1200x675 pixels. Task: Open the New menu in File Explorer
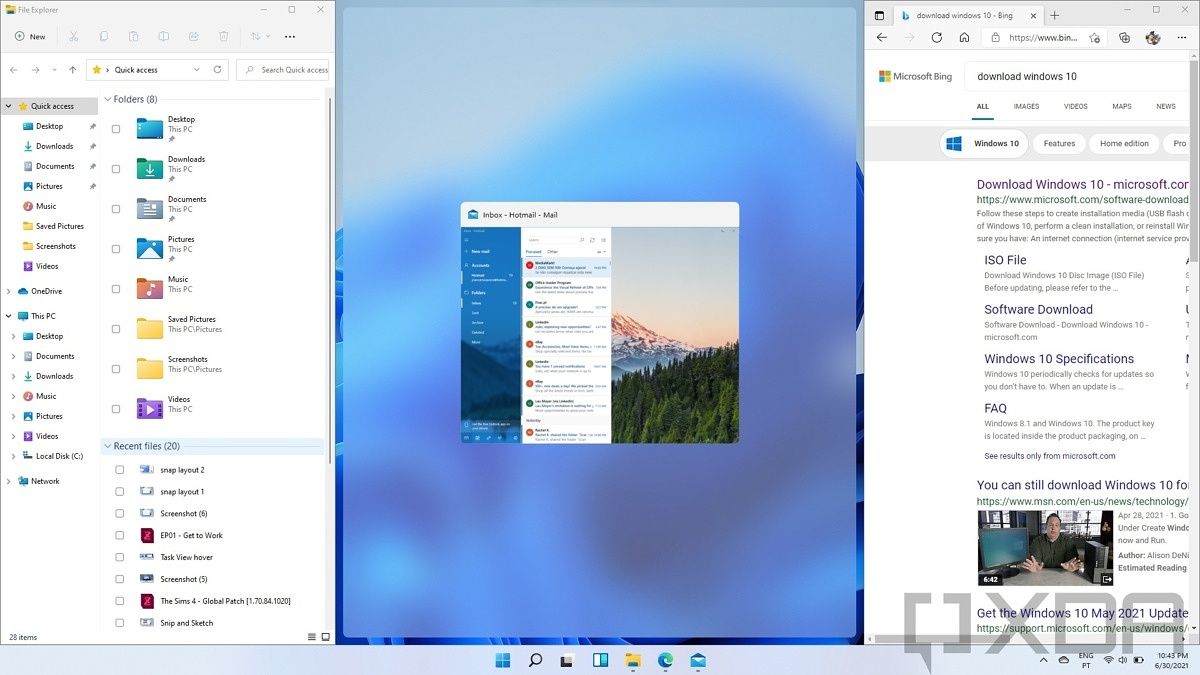coord(30,36)
